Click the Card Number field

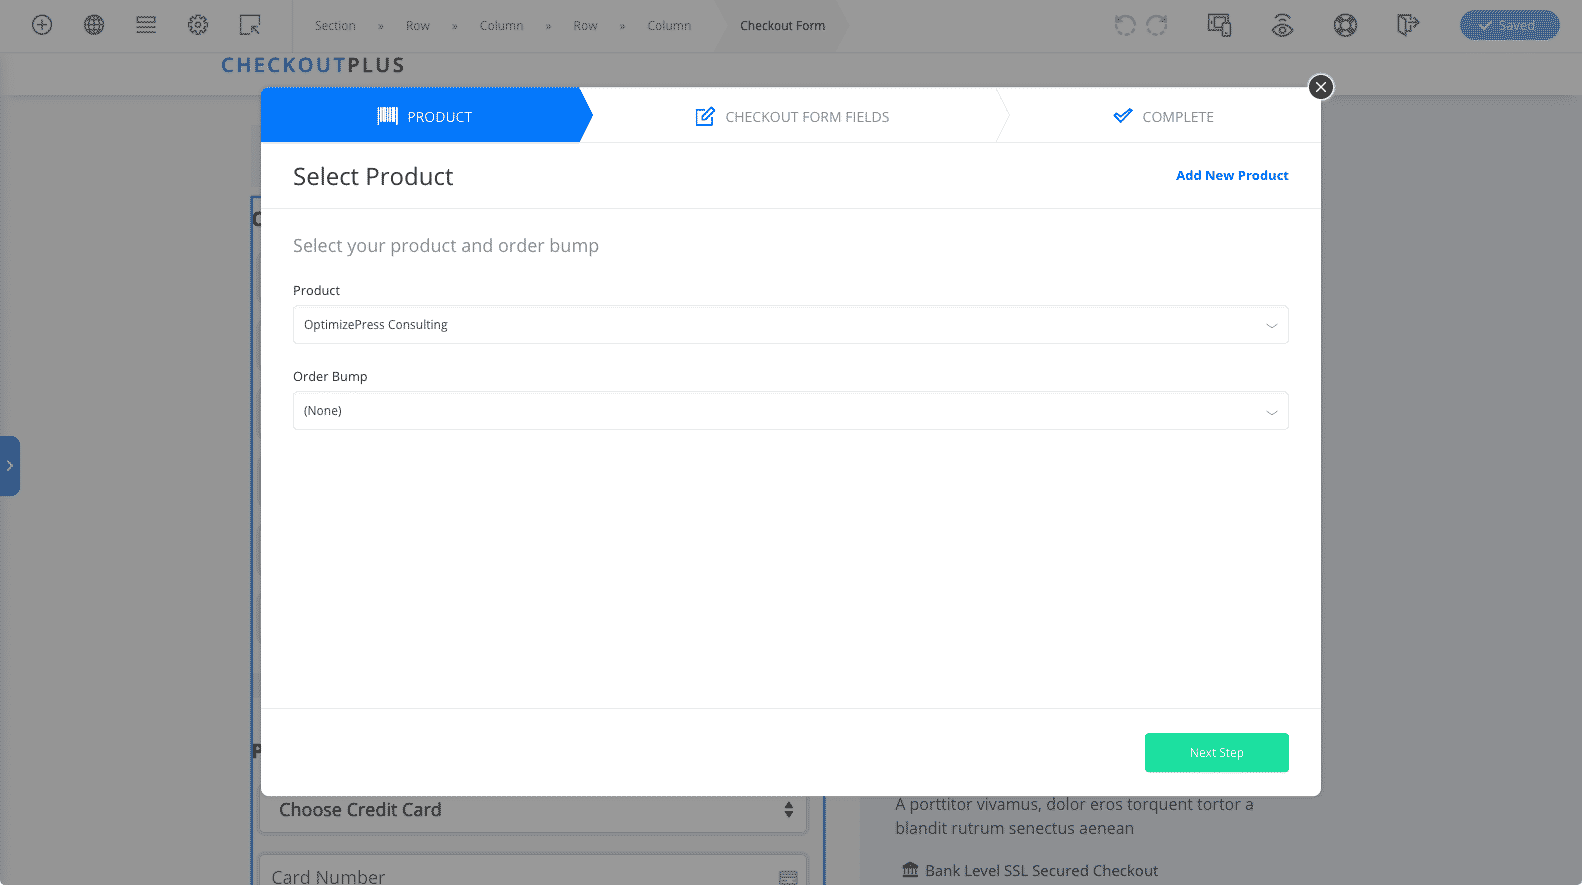(533, 870)
